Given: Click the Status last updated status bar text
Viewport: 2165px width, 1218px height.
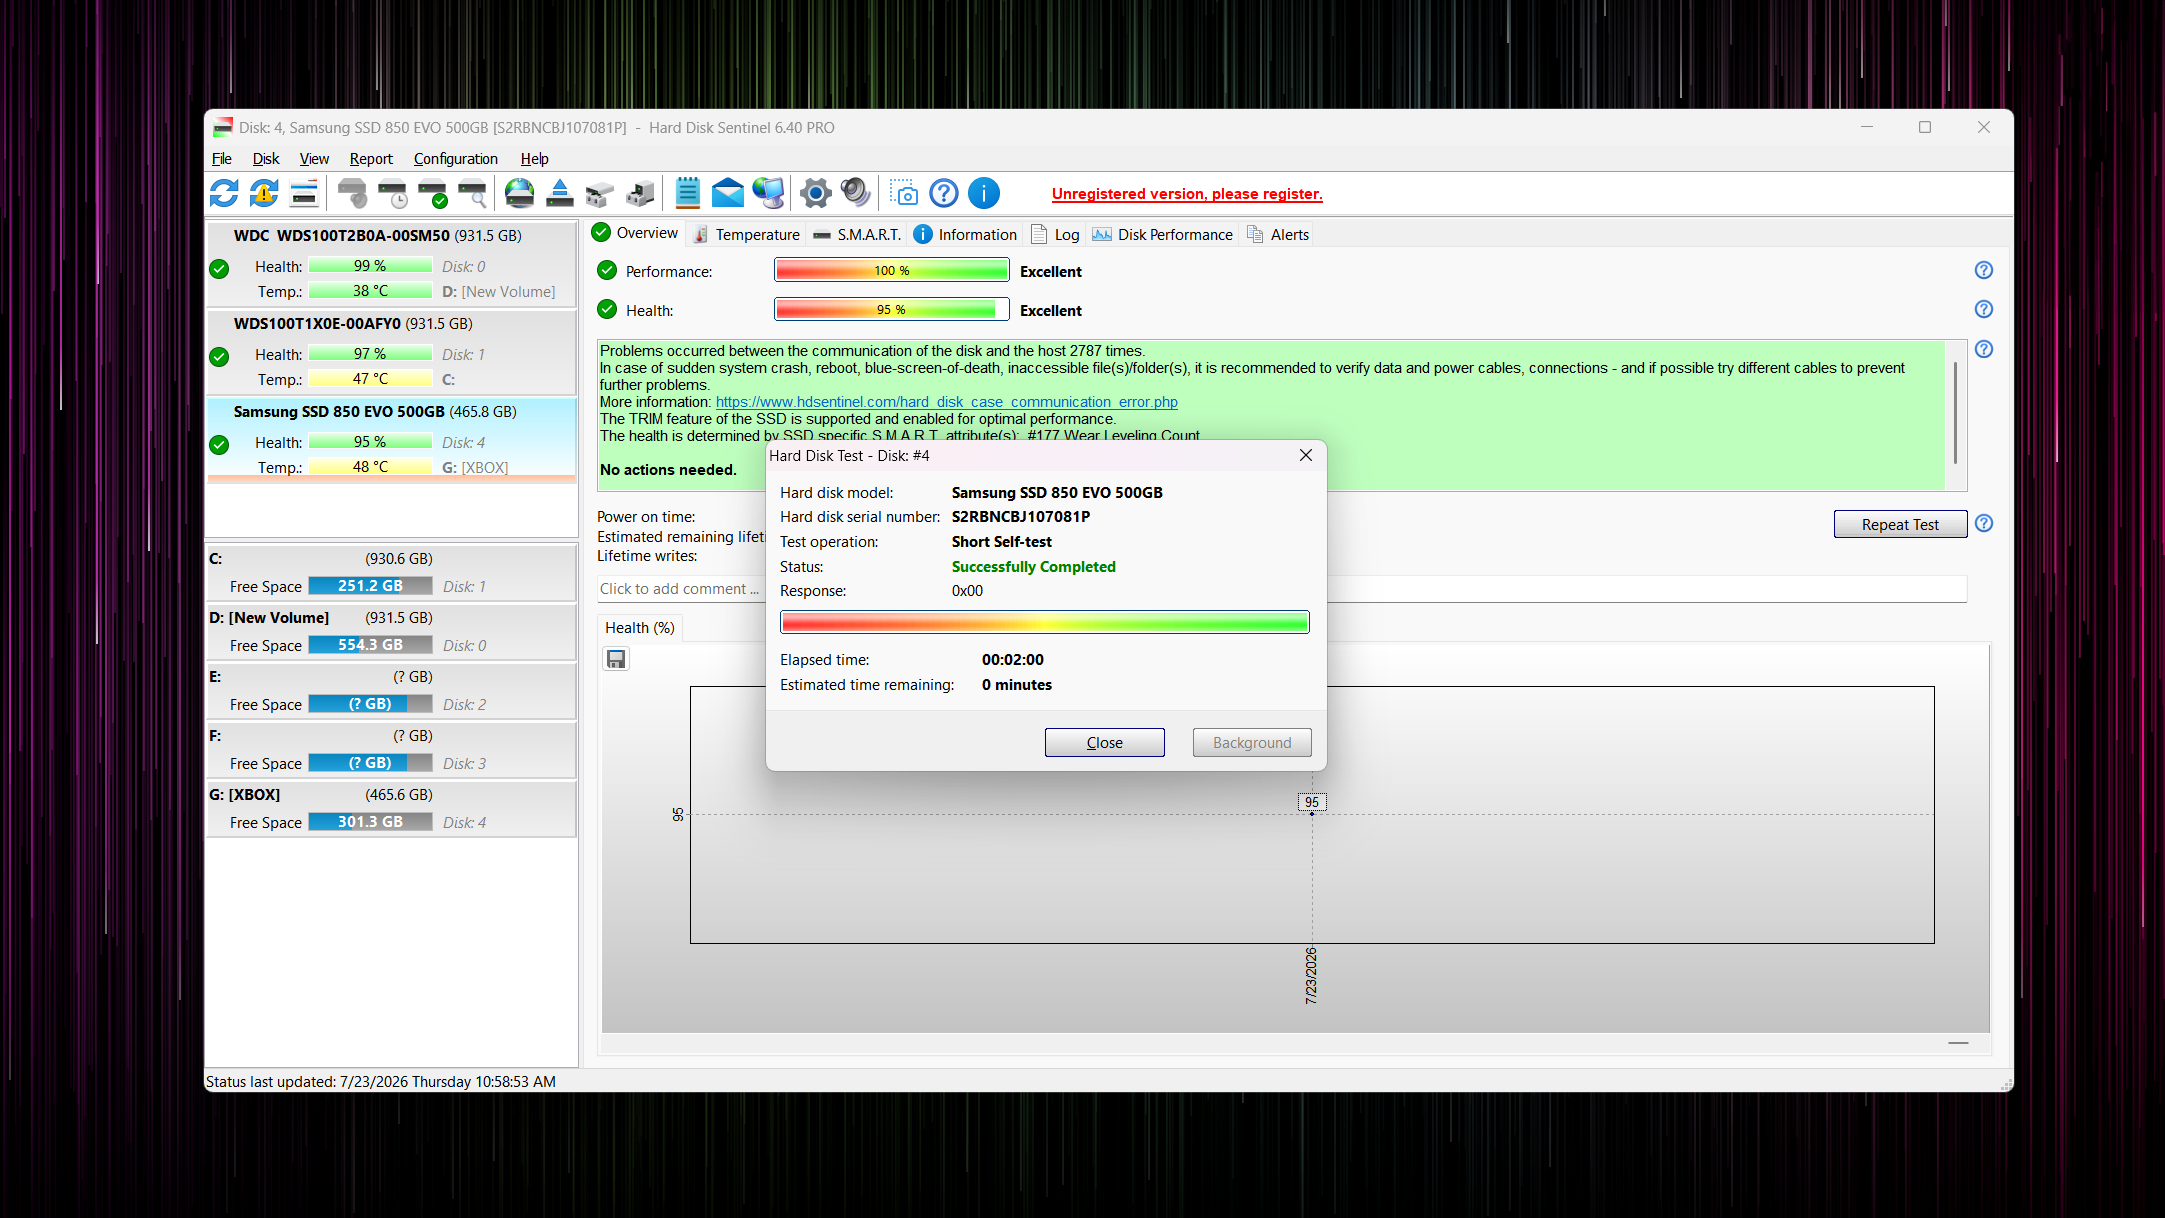Looking at the screenshot, I should 380,1081.
